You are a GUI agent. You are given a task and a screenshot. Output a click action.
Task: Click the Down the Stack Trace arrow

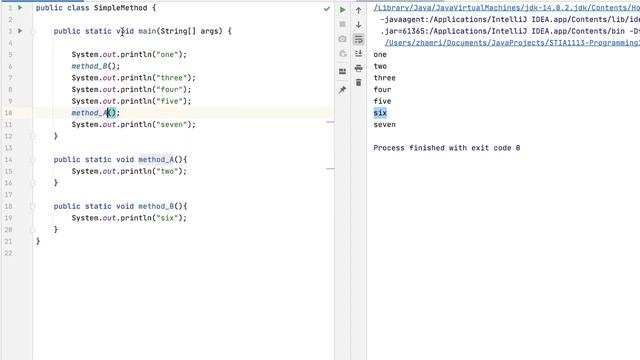pos(358,24)
